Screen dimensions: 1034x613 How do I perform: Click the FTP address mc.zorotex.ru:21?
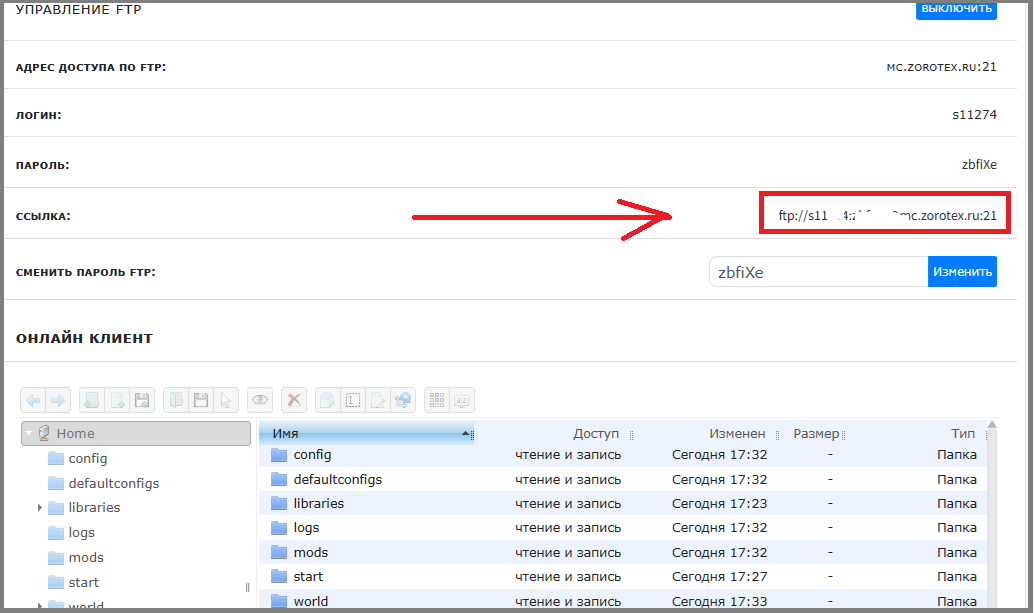942,67
